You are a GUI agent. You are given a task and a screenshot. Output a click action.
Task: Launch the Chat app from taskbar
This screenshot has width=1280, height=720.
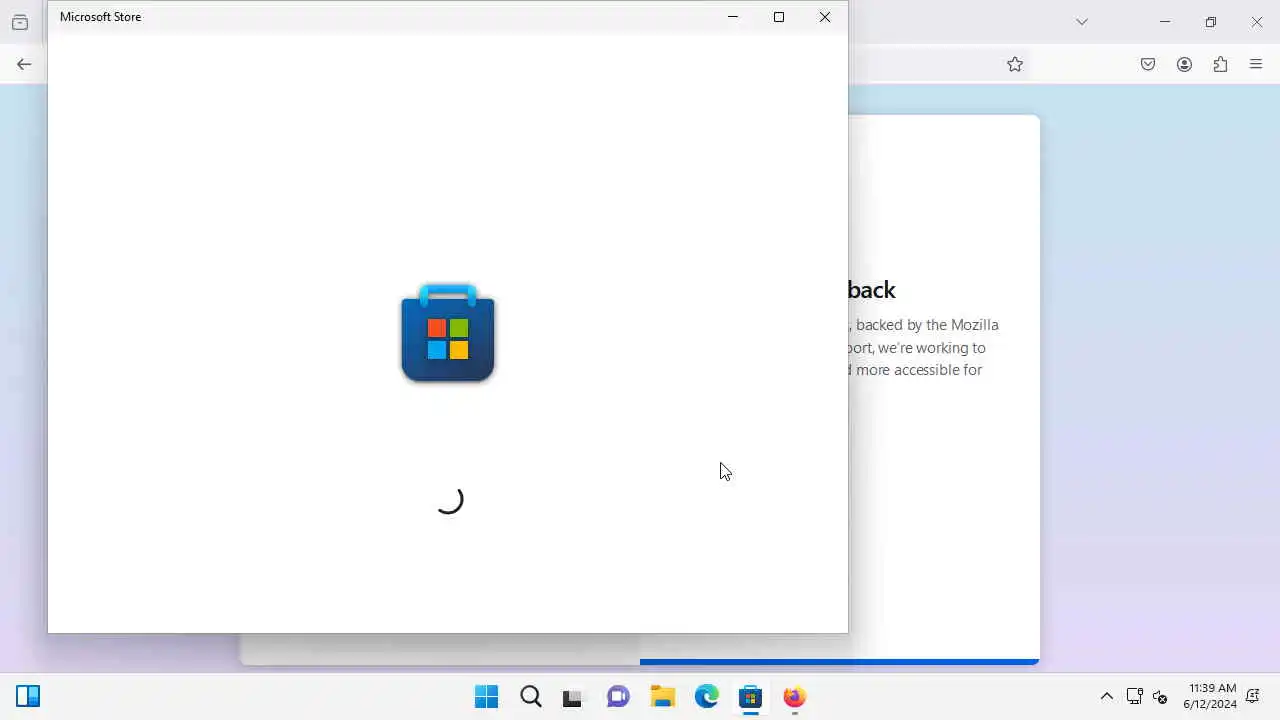tap(618, 696)
